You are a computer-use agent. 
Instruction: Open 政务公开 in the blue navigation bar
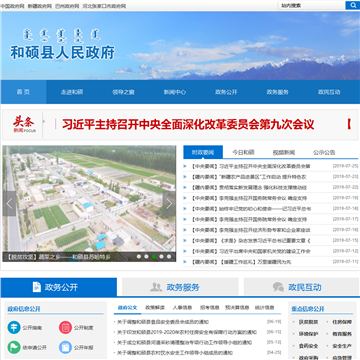tap(226, 92)
